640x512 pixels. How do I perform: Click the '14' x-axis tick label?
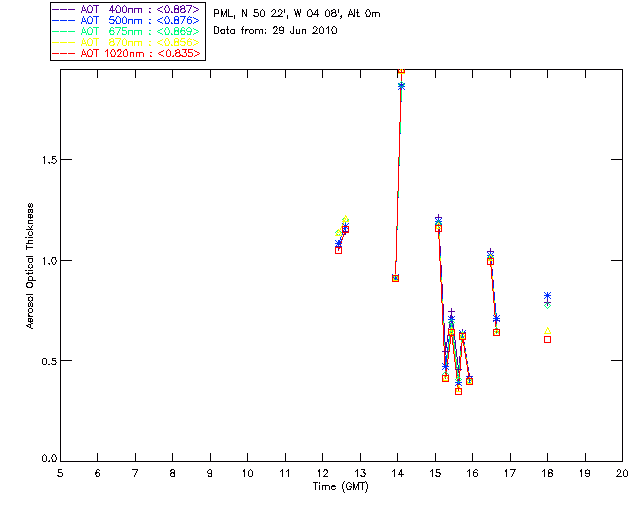[398, 473]
